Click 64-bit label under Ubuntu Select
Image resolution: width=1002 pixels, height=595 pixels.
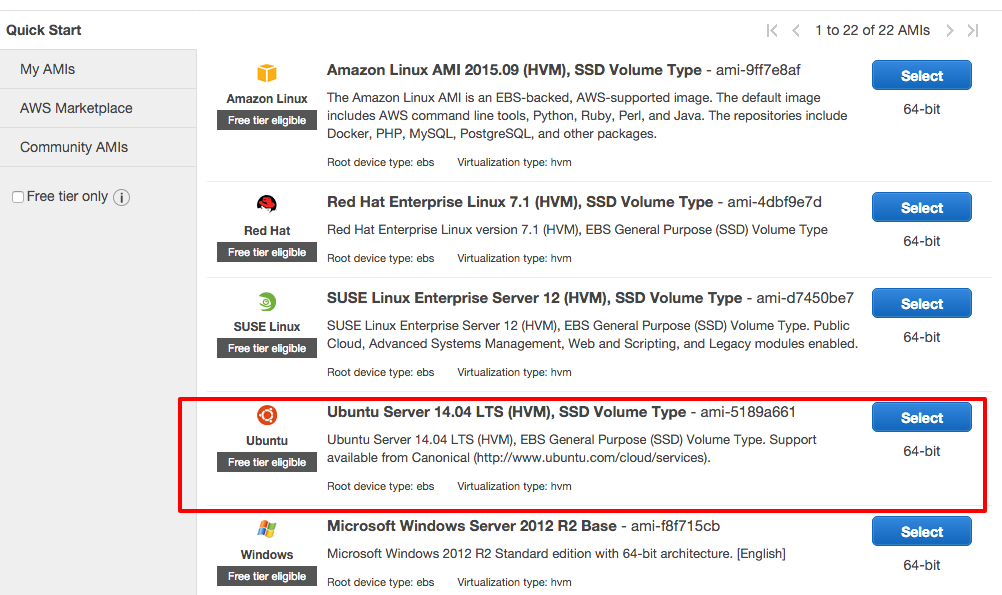click(x=921, y=451)
